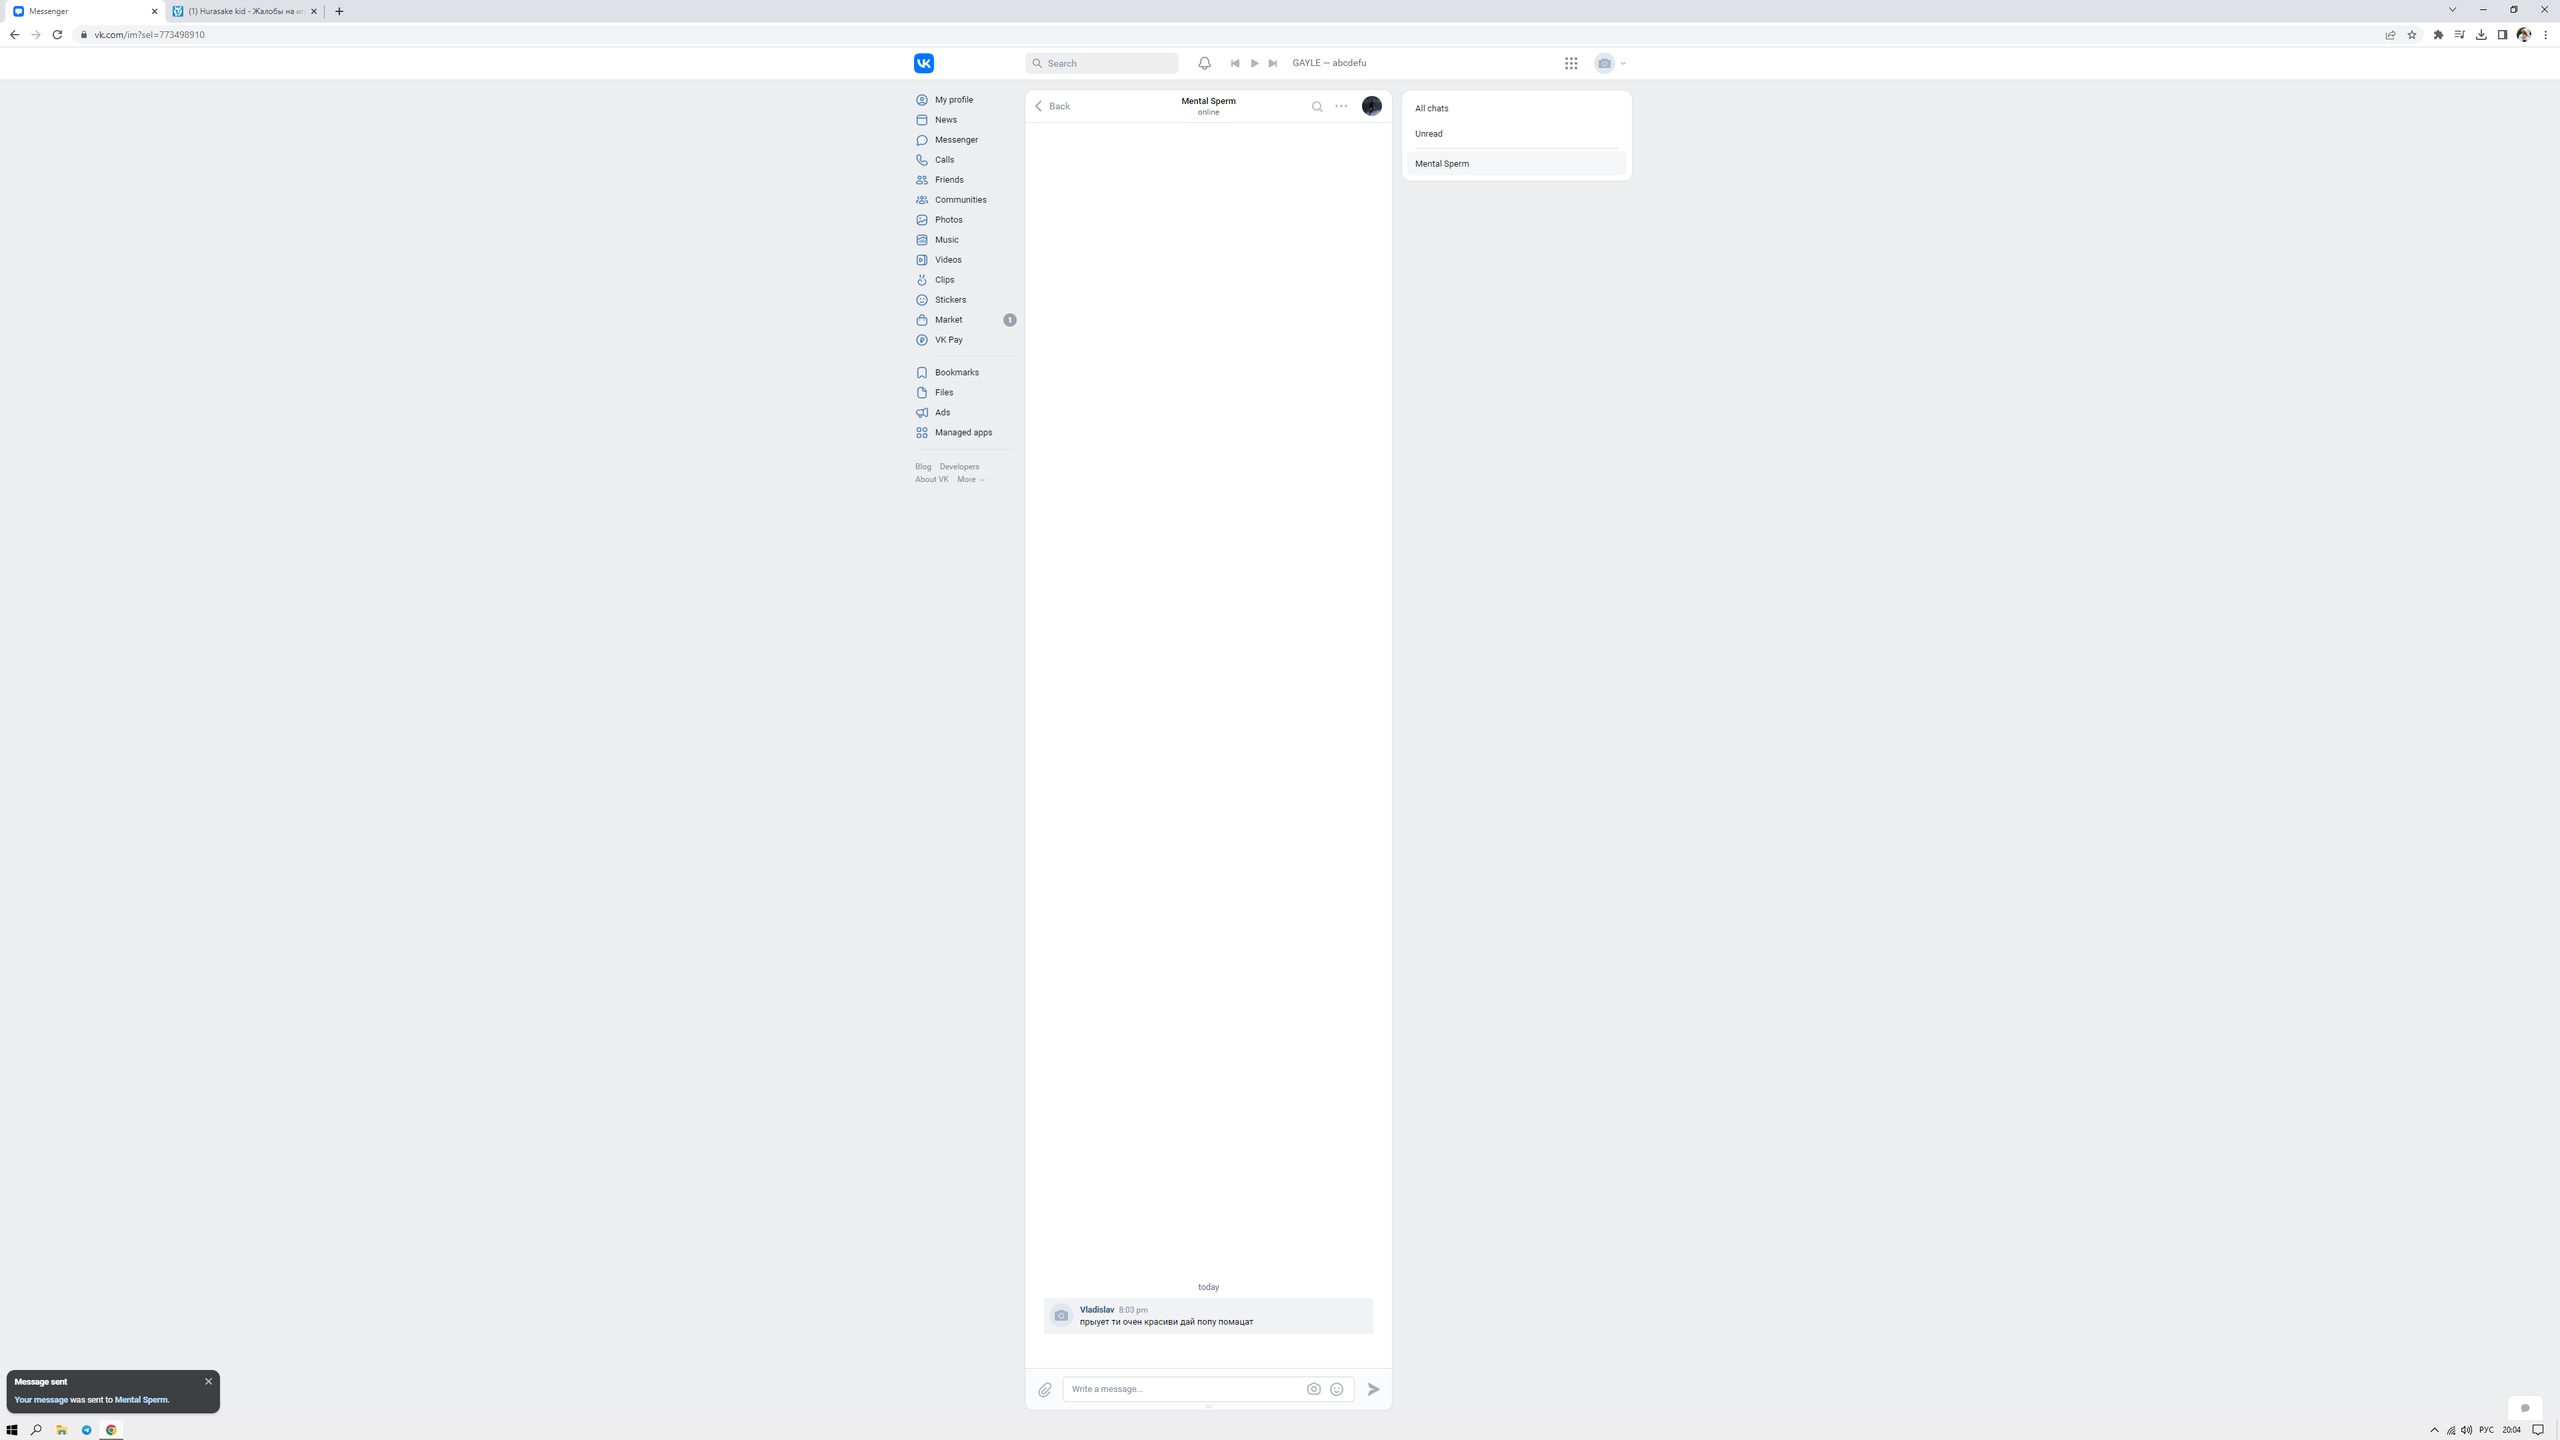Open the emoji picker in message box
This screenshot has width=2560, height=1440.
(1336, 1389)
